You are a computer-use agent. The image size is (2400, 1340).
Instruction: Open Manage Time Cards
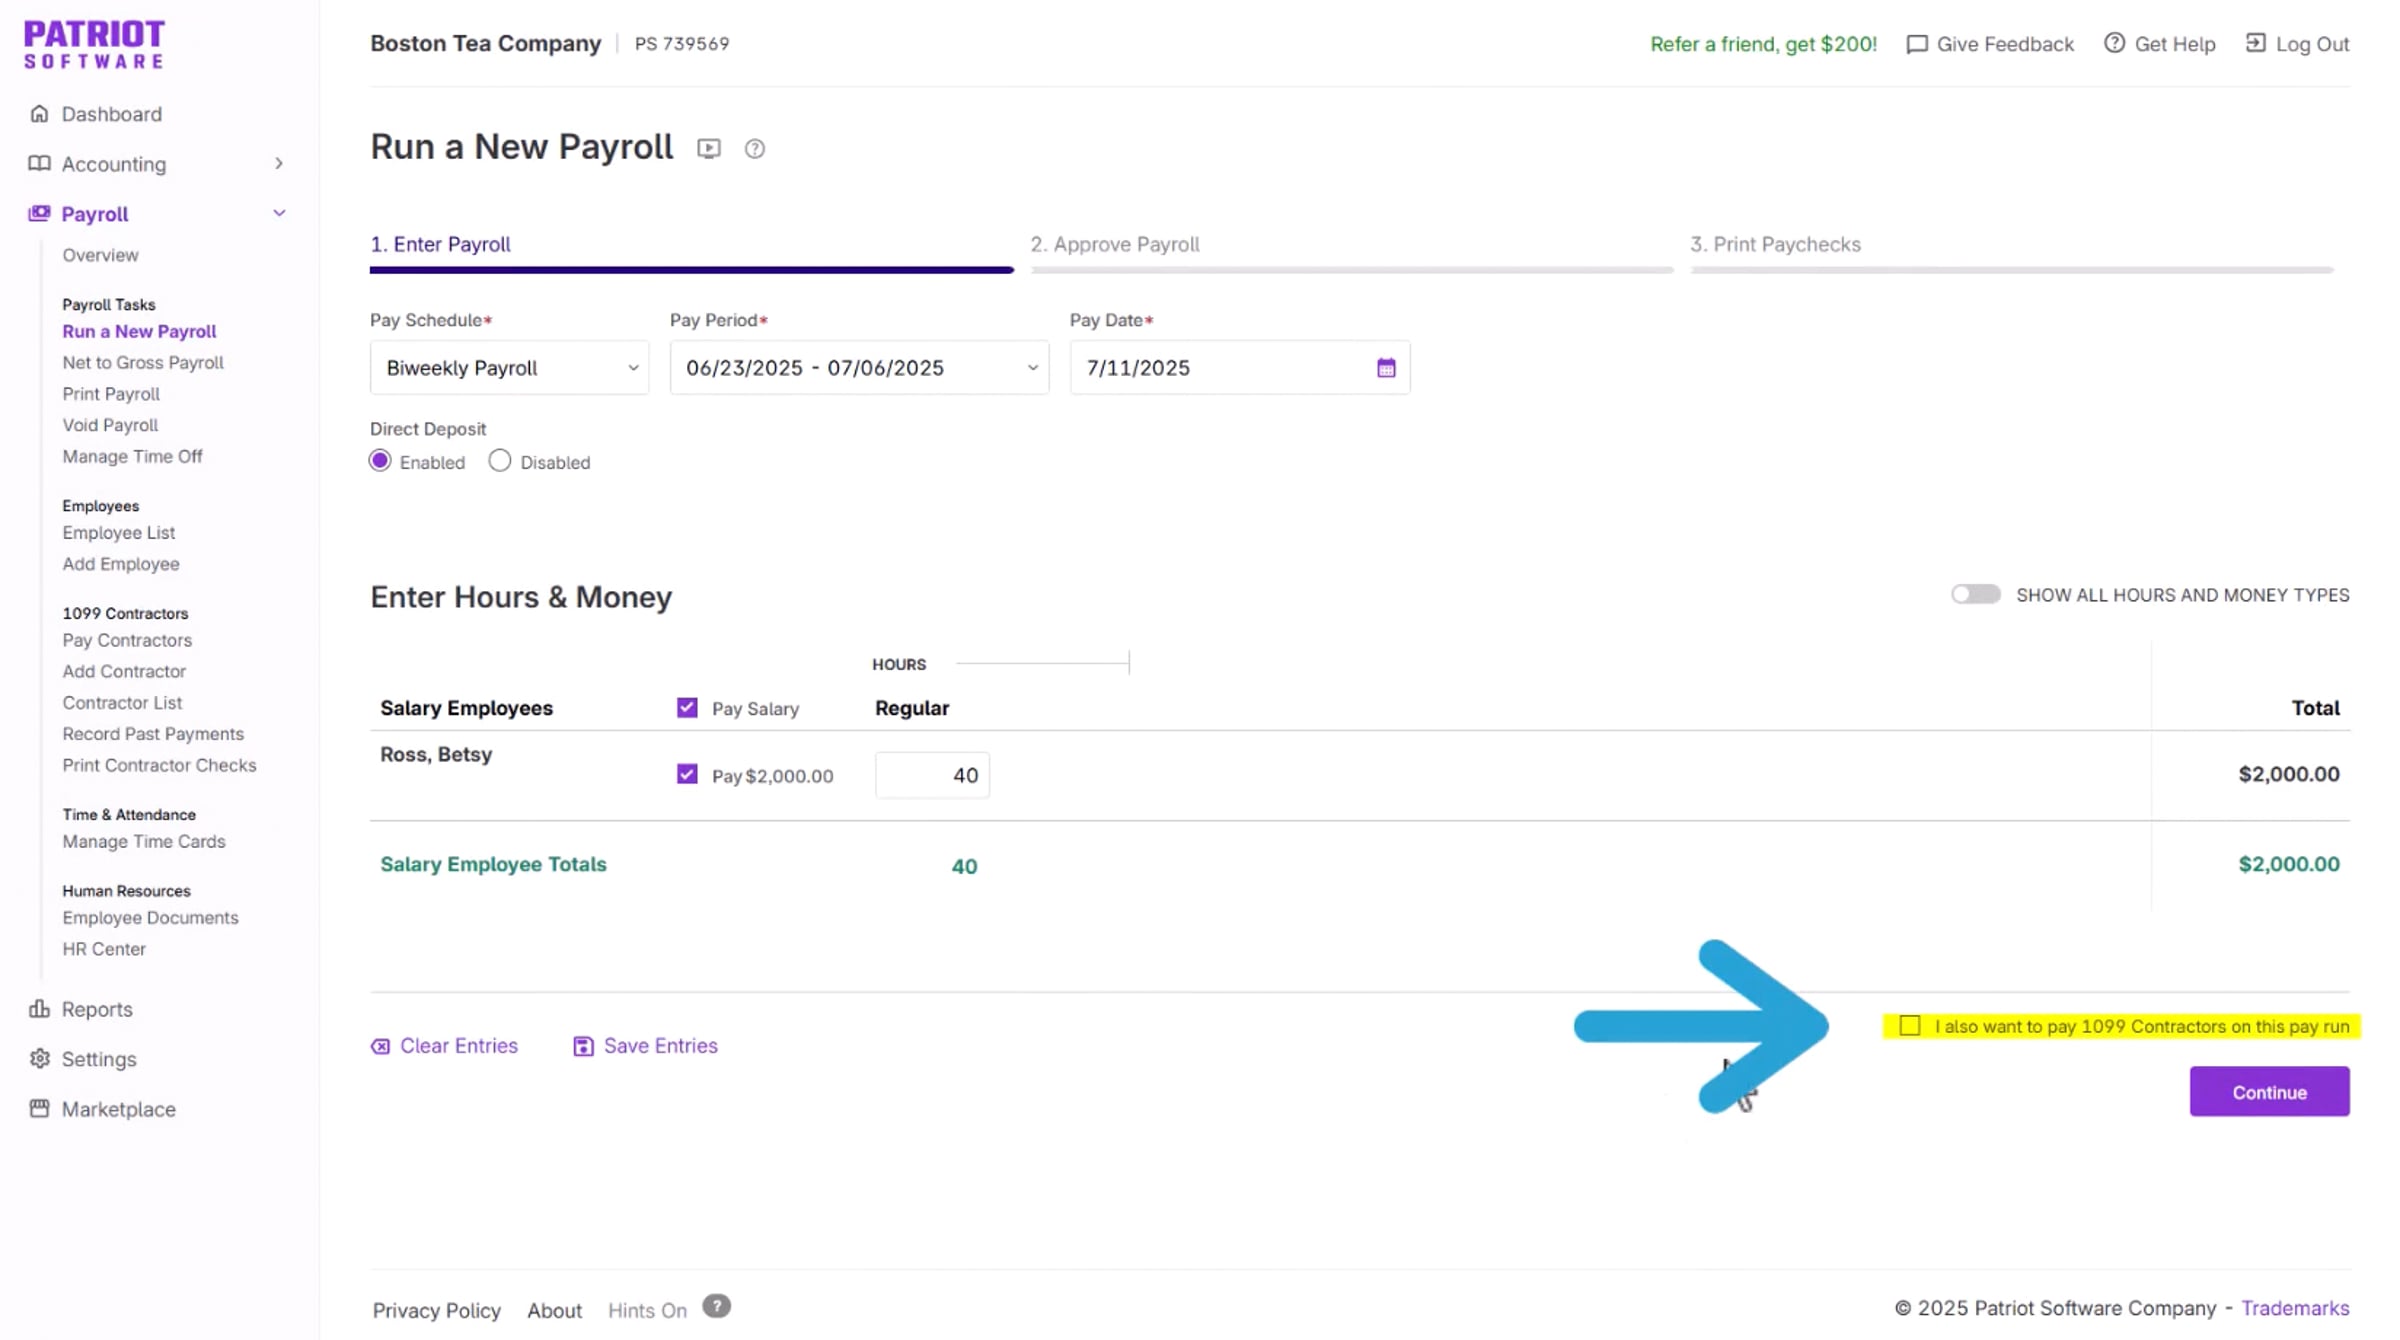click(x=144, y=842)
